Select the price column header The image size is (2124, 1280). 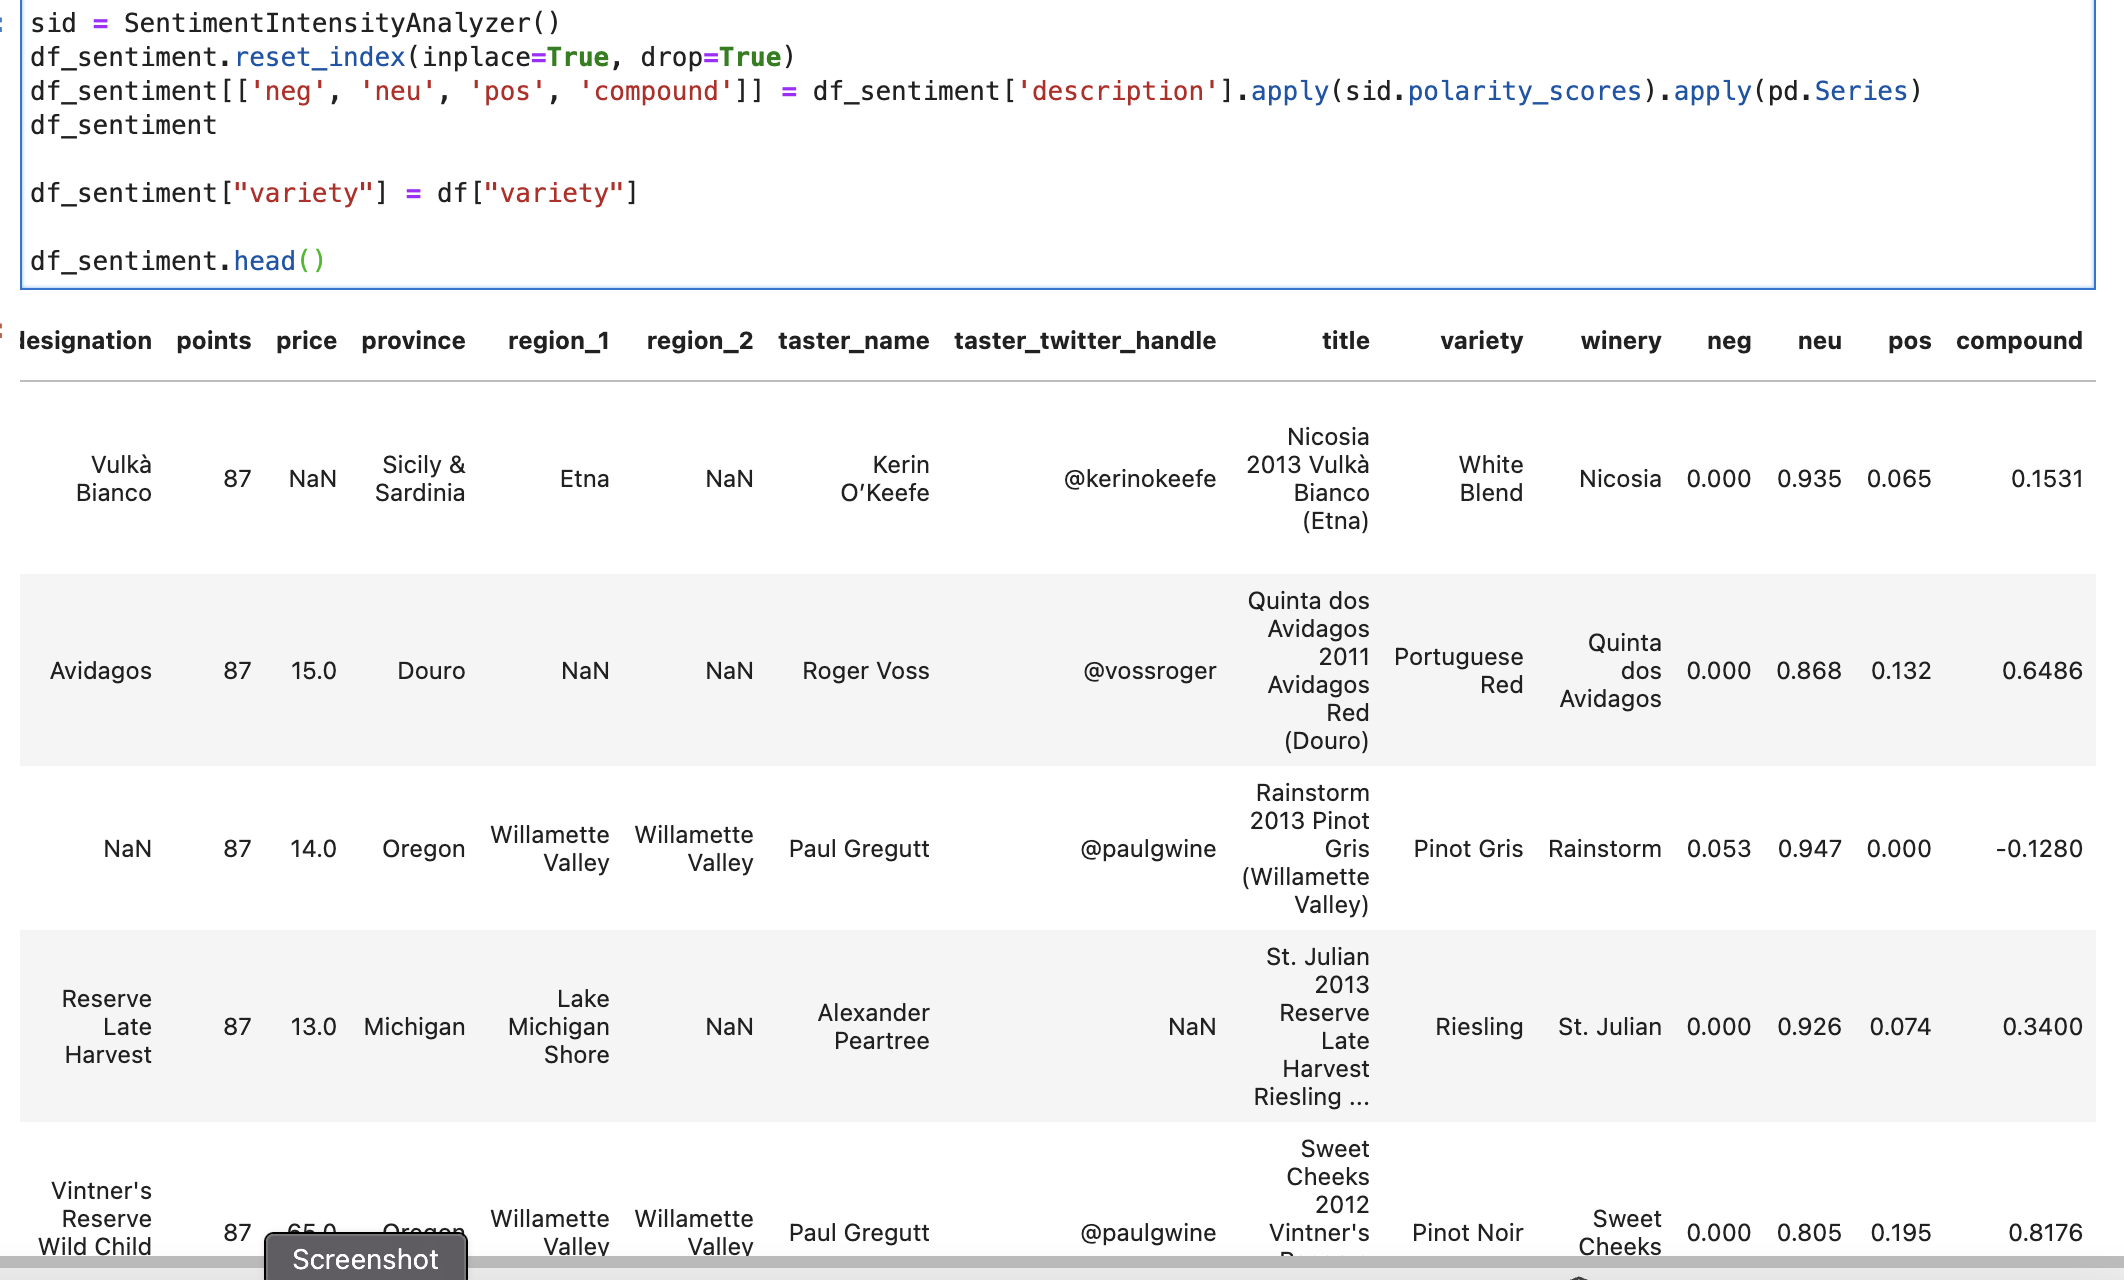click(x=306, y=340)
